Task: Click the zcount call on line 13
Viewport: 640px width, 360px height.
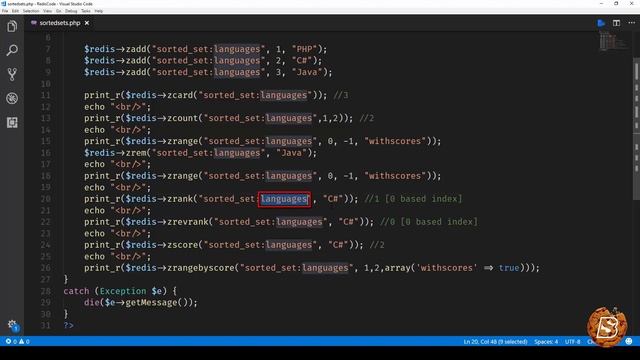Action: [x=182, y=118]
